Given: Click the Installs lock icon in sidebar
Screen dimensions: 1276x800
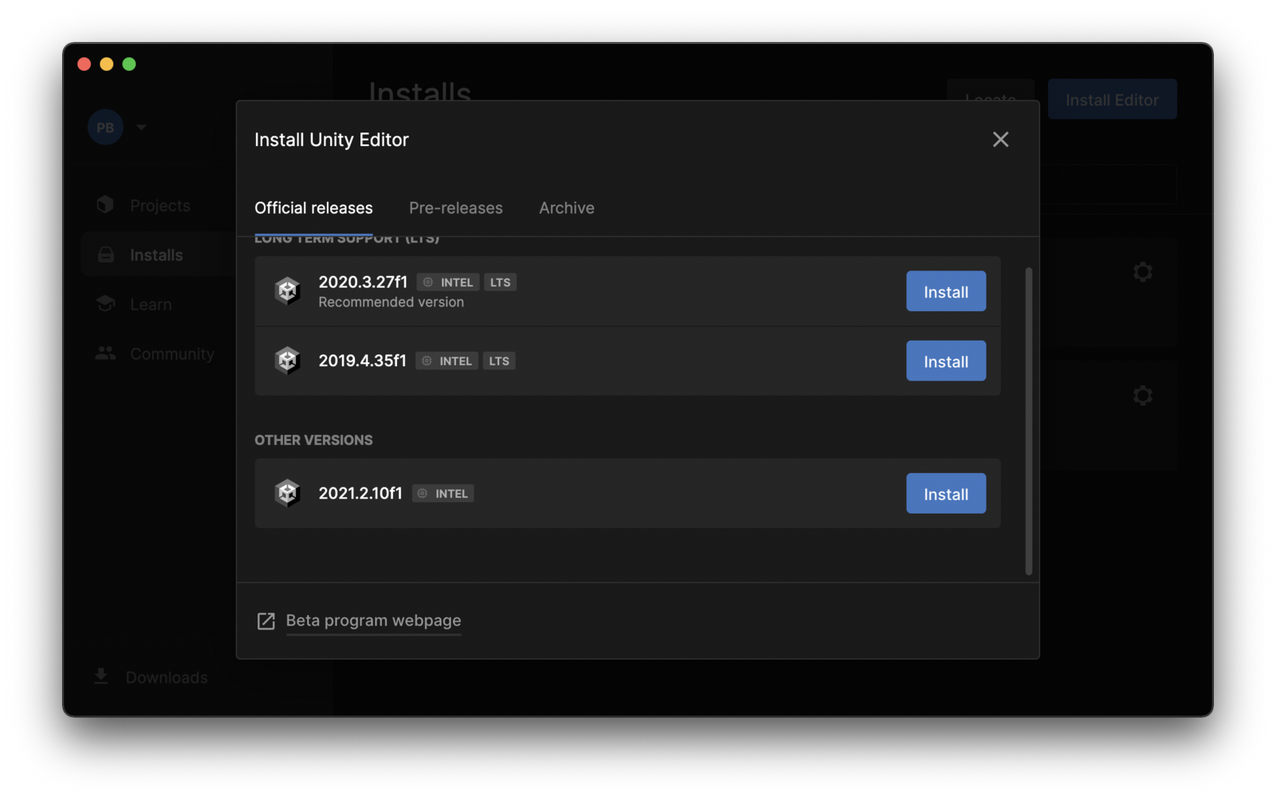Looking at the screenshot, I should [105, 254].
